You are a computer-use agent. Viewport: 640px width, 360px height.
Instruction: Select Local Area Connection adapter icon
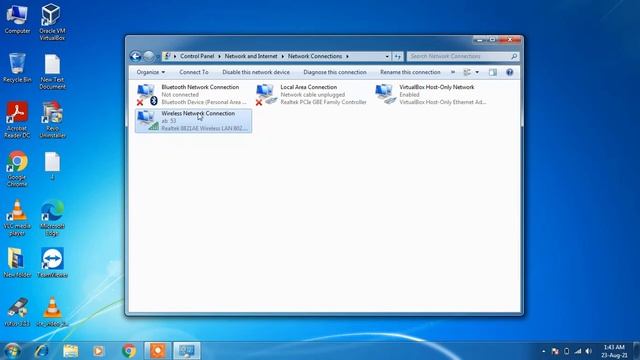pyautogui.click(x=266, y=94)
